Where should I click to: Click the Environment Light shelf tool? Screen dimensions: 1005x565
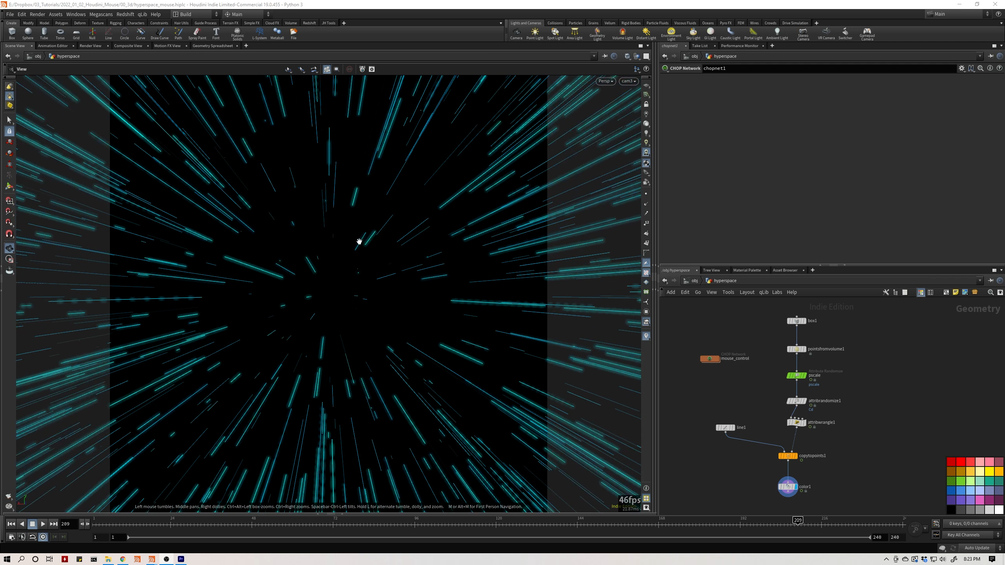[671, 33]
